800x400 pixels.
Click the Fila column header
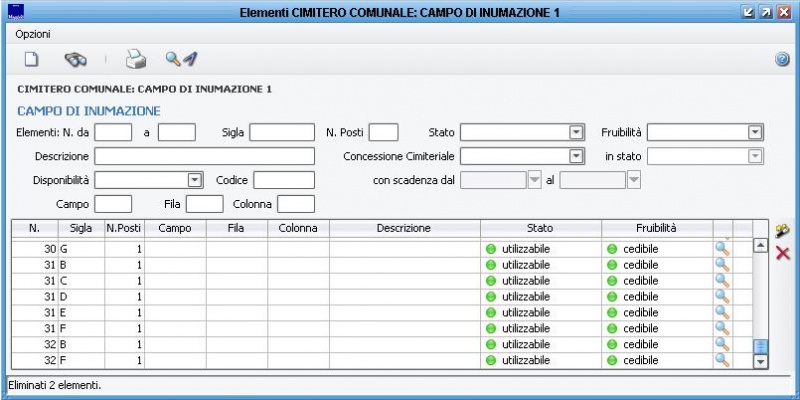pyautogui.click(x=236, y=229)
